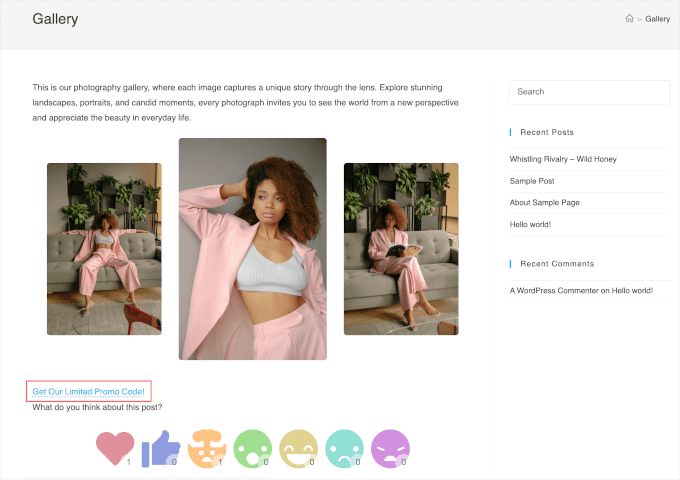Click the blue thumbs-up like reaction
680x480 pixels.
coord(159,448)
